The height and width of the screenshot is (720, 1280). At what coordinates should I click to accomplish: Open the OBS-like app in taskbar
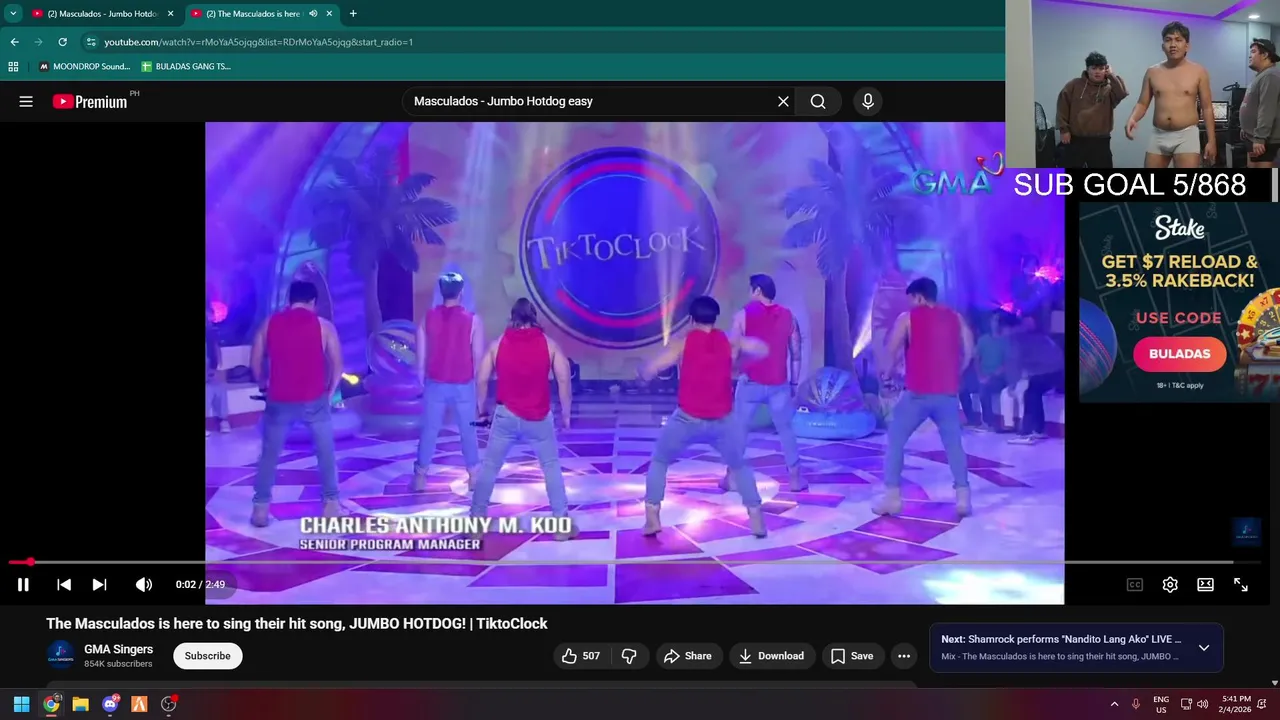pyautogui.click(x=169, y=704)
